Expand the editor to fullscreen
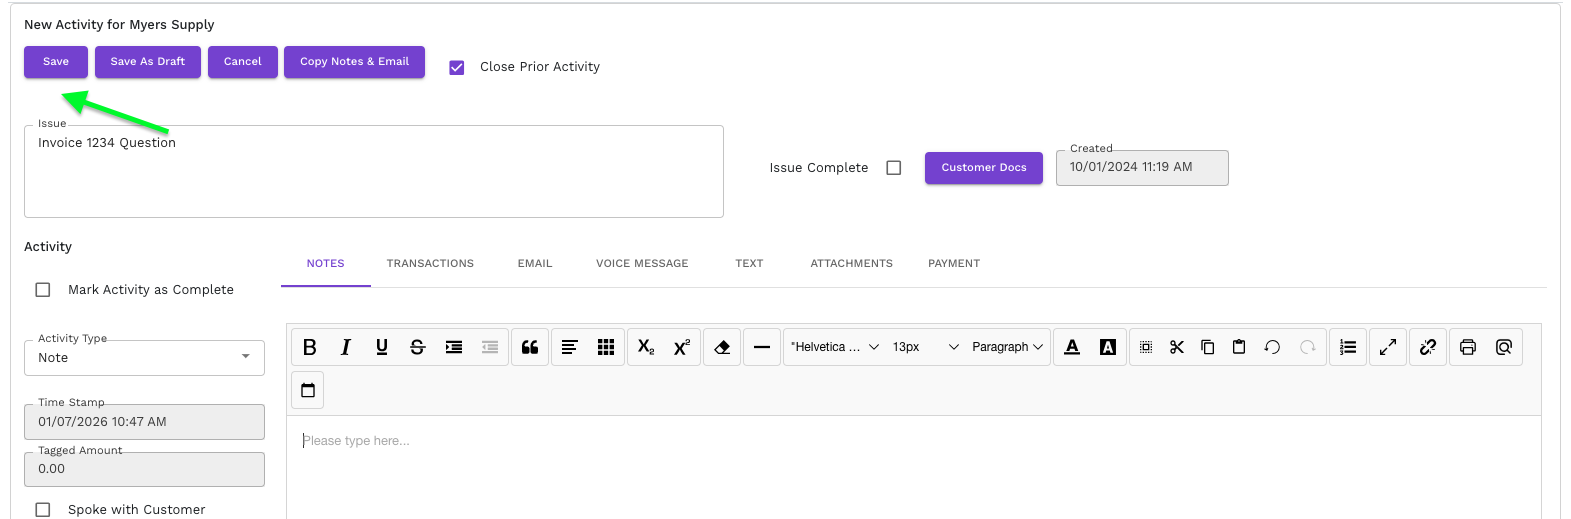Viewport: 1571px width, 519px height. click(1388, 347)
